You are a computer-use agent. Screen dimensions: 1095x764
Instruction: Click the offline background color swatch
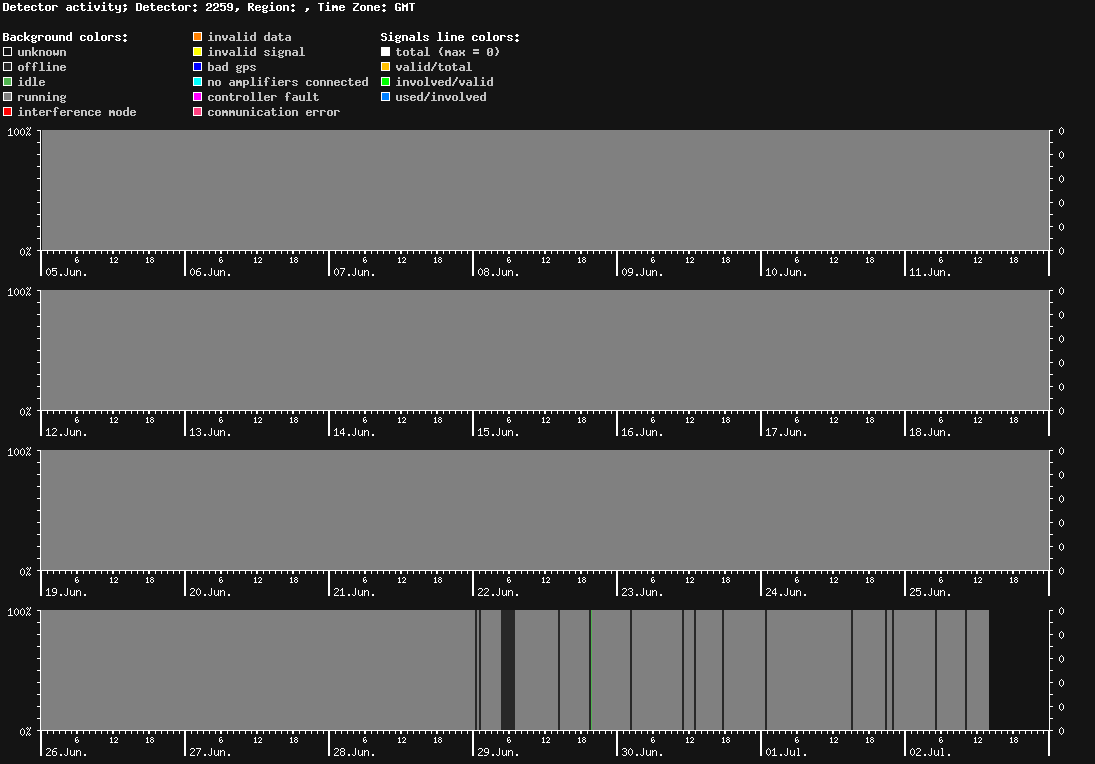(8, 67)
